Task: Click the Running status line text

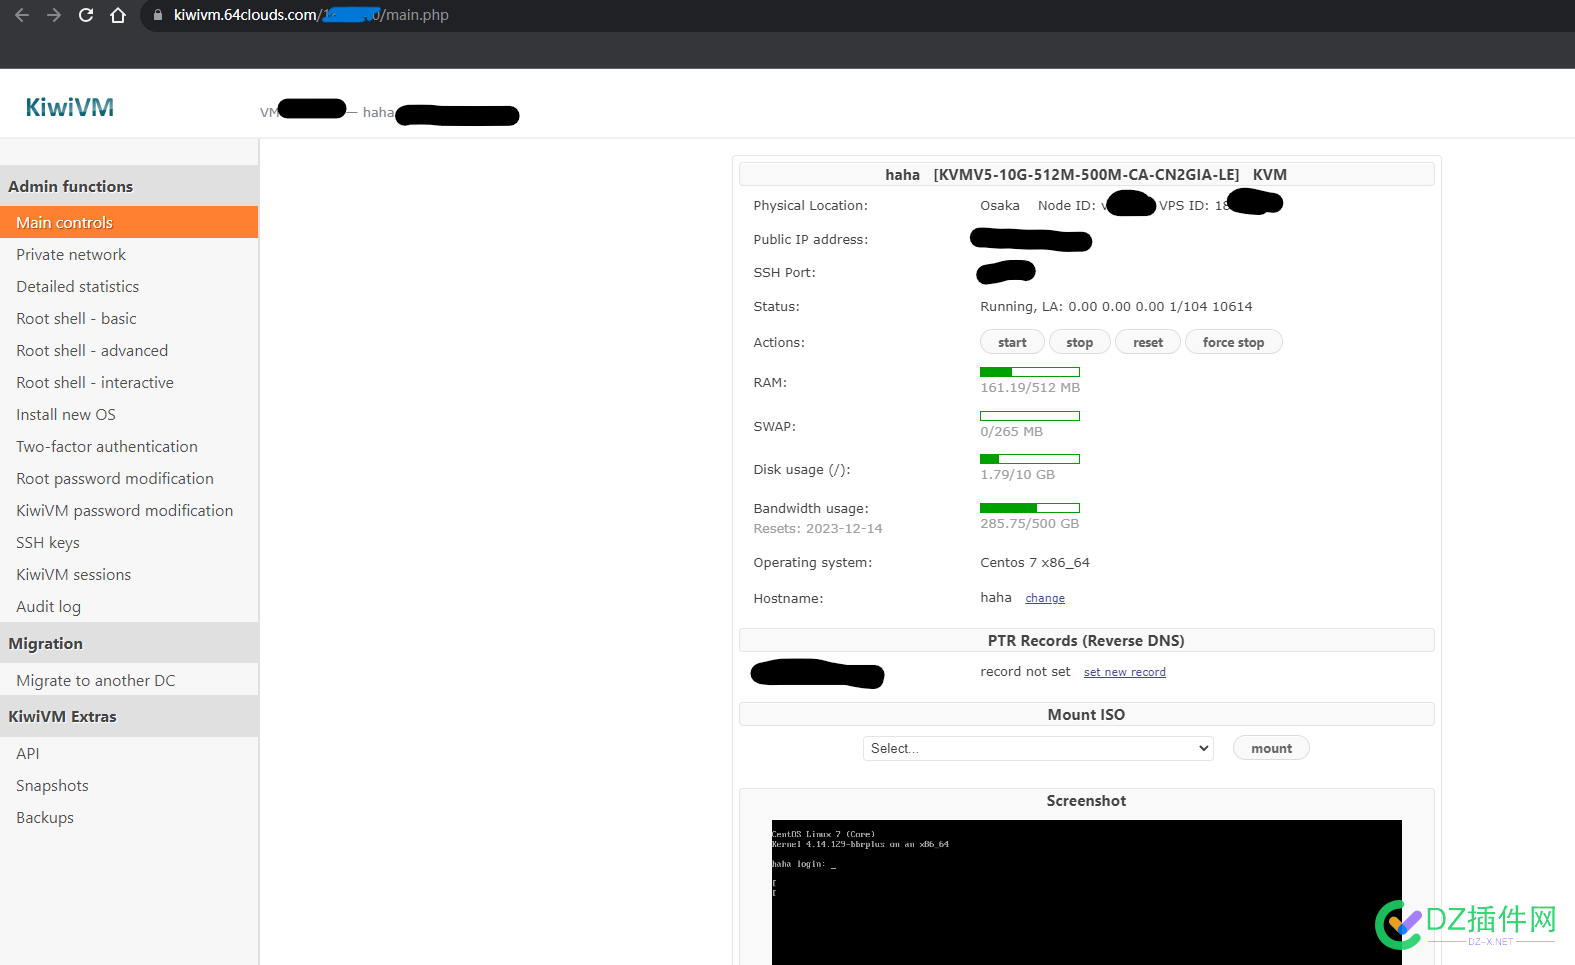Action: pyautogui.click(x=1116, y=307)
